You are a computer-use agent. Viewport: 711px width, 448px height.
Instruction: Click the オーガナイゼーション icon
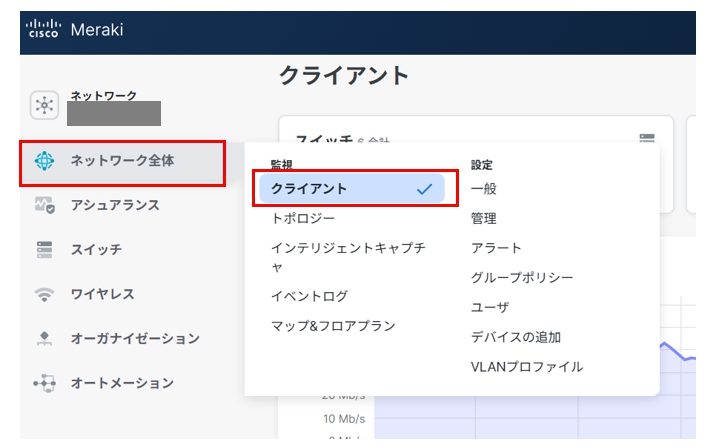click(44, 339)
